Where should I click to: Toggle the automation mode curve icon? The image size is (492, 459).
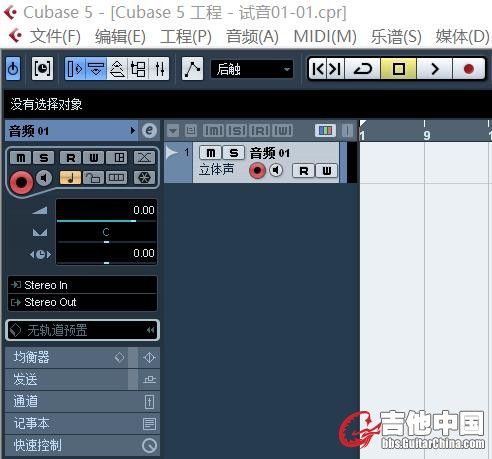coord(192,69)
